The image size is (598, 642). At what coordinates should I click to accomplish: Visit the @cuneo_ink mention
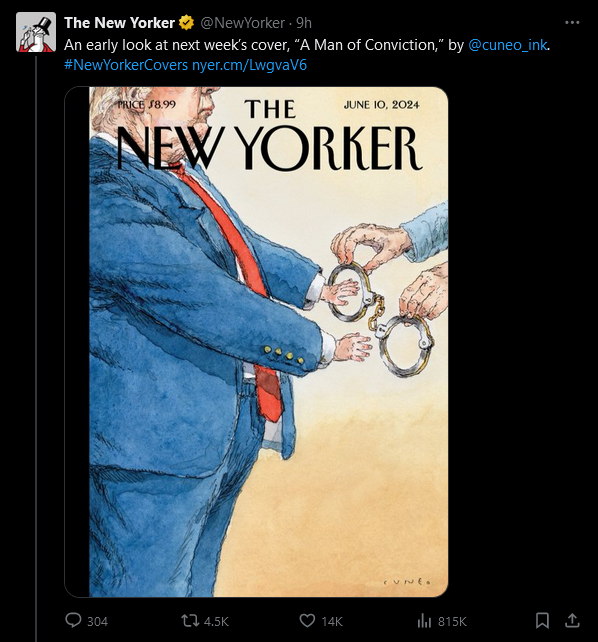click(x=507, y=45)
